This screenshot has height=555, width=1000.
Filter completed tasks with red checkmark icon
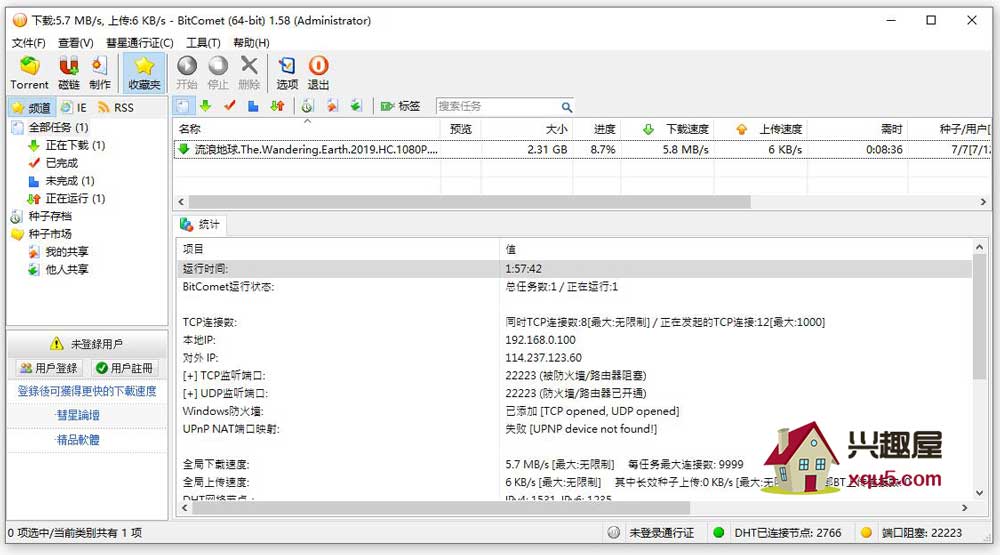point(230,106)
